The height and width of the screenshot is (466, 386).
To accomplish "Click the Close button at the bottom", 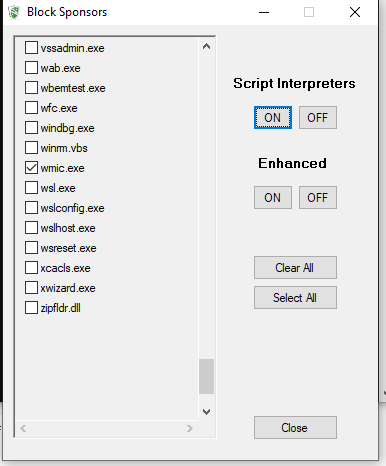I will coord(295,428).
